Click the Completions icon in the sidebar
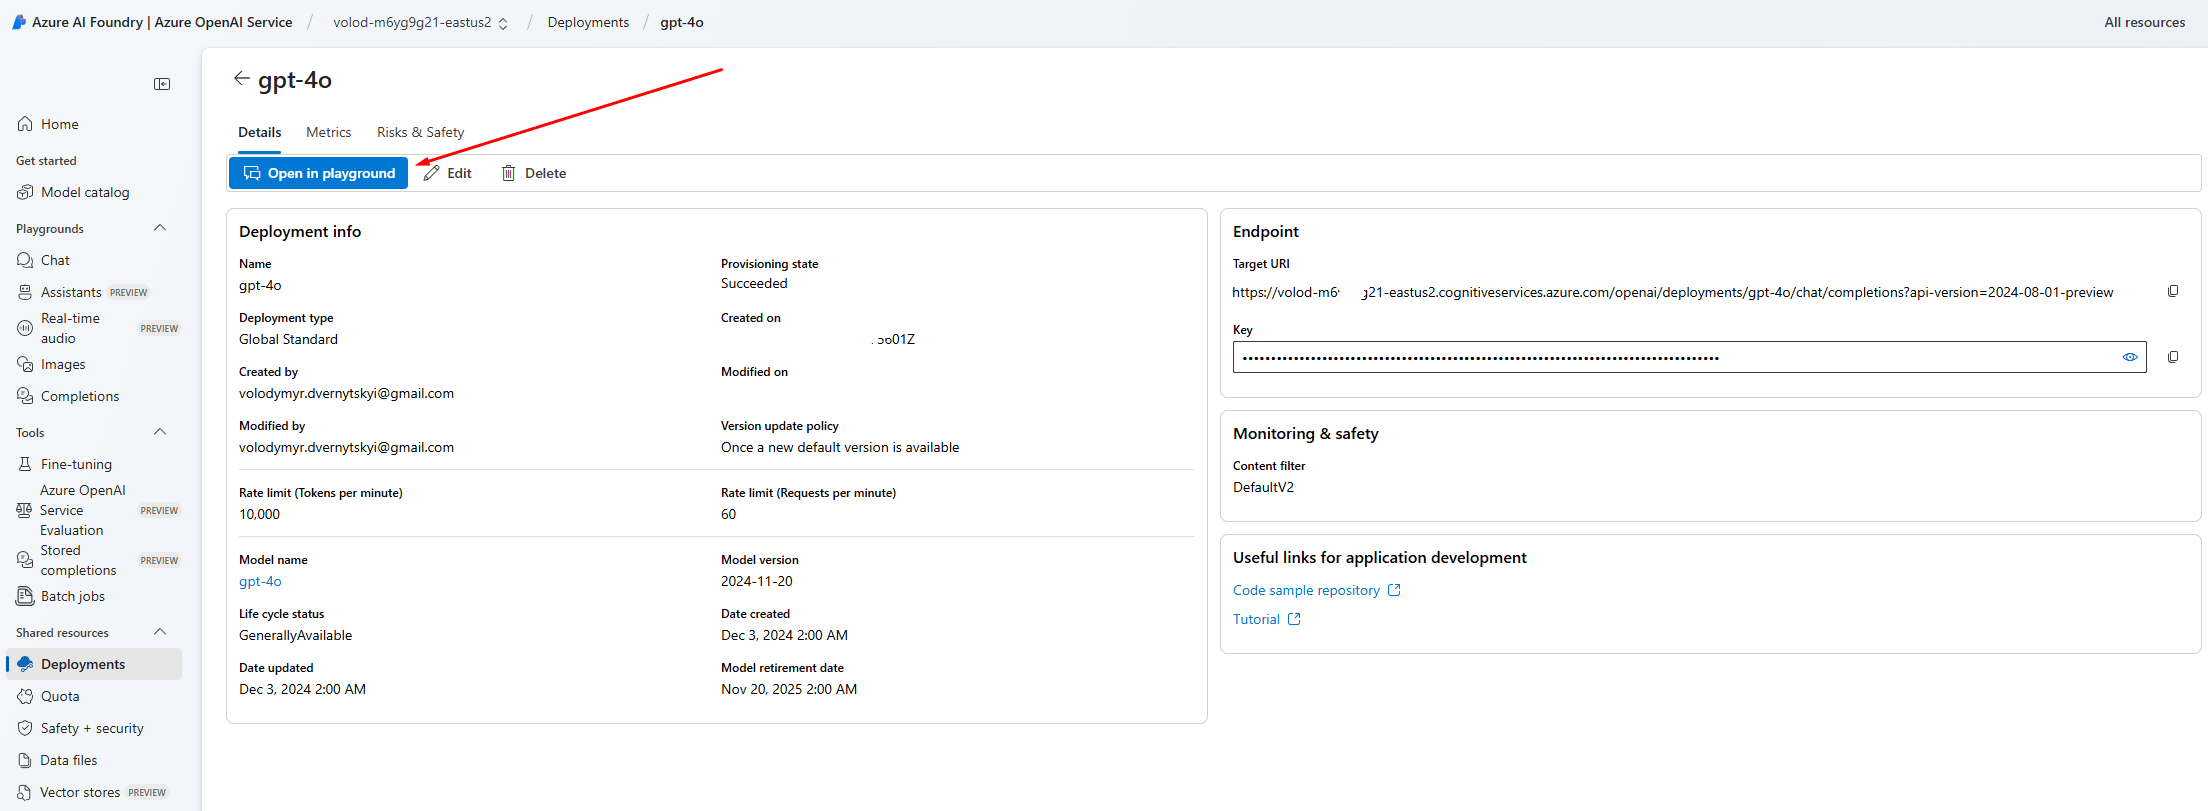Image resolution: width=2208 pixels, height=811 pixels. [25, 396]
